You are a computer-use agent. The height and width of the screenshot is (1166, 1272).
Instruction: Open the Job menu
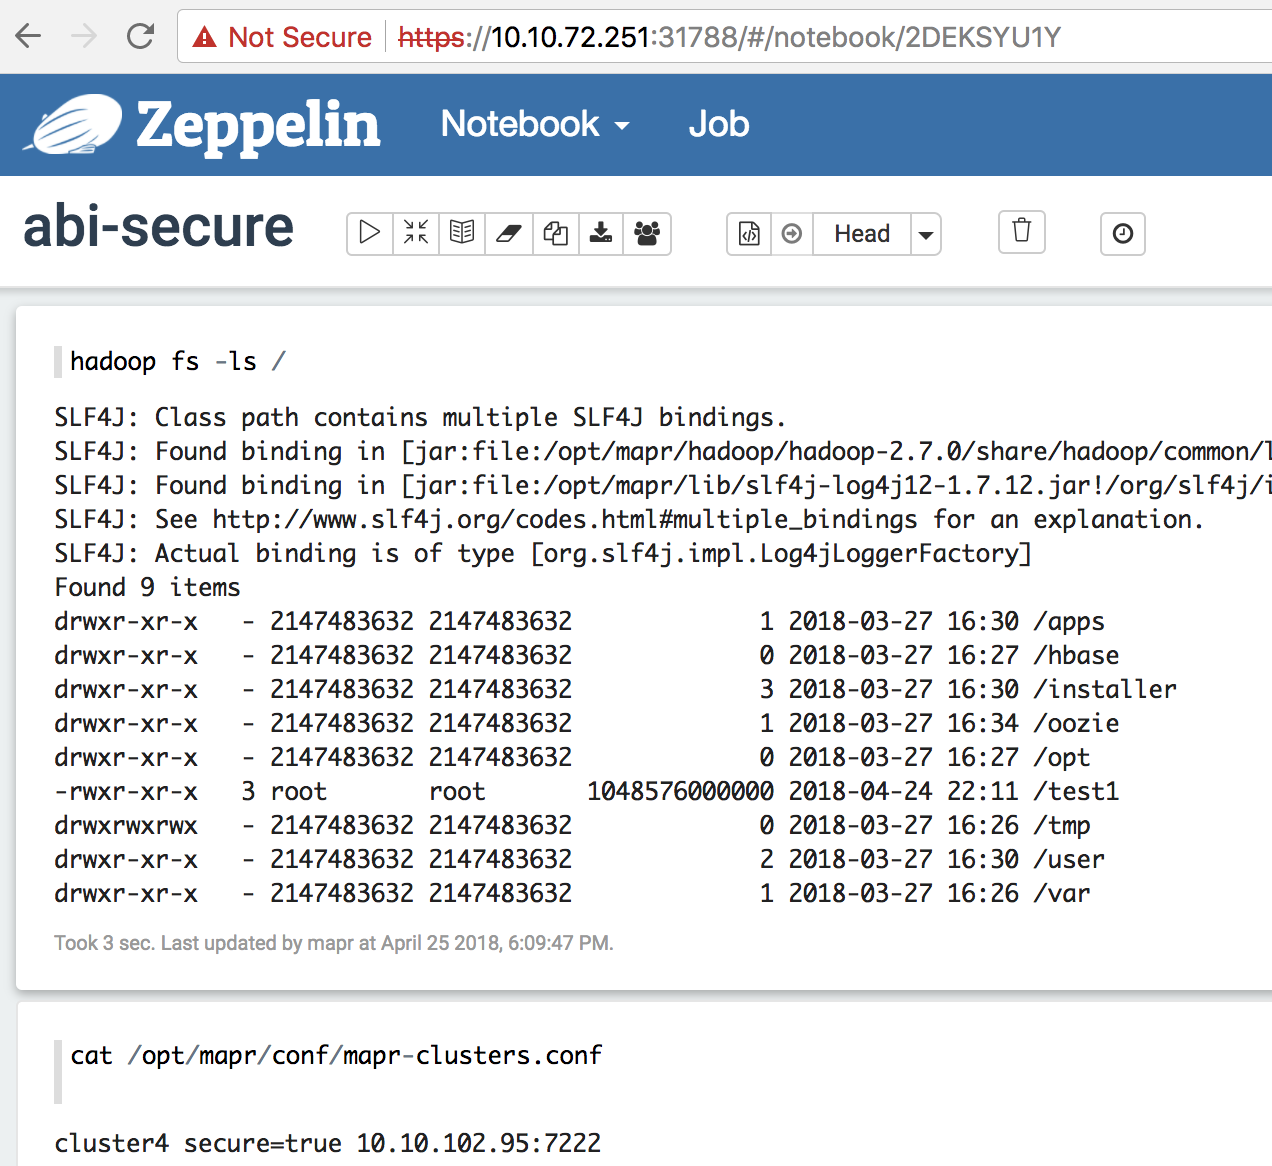coord(719,124)
